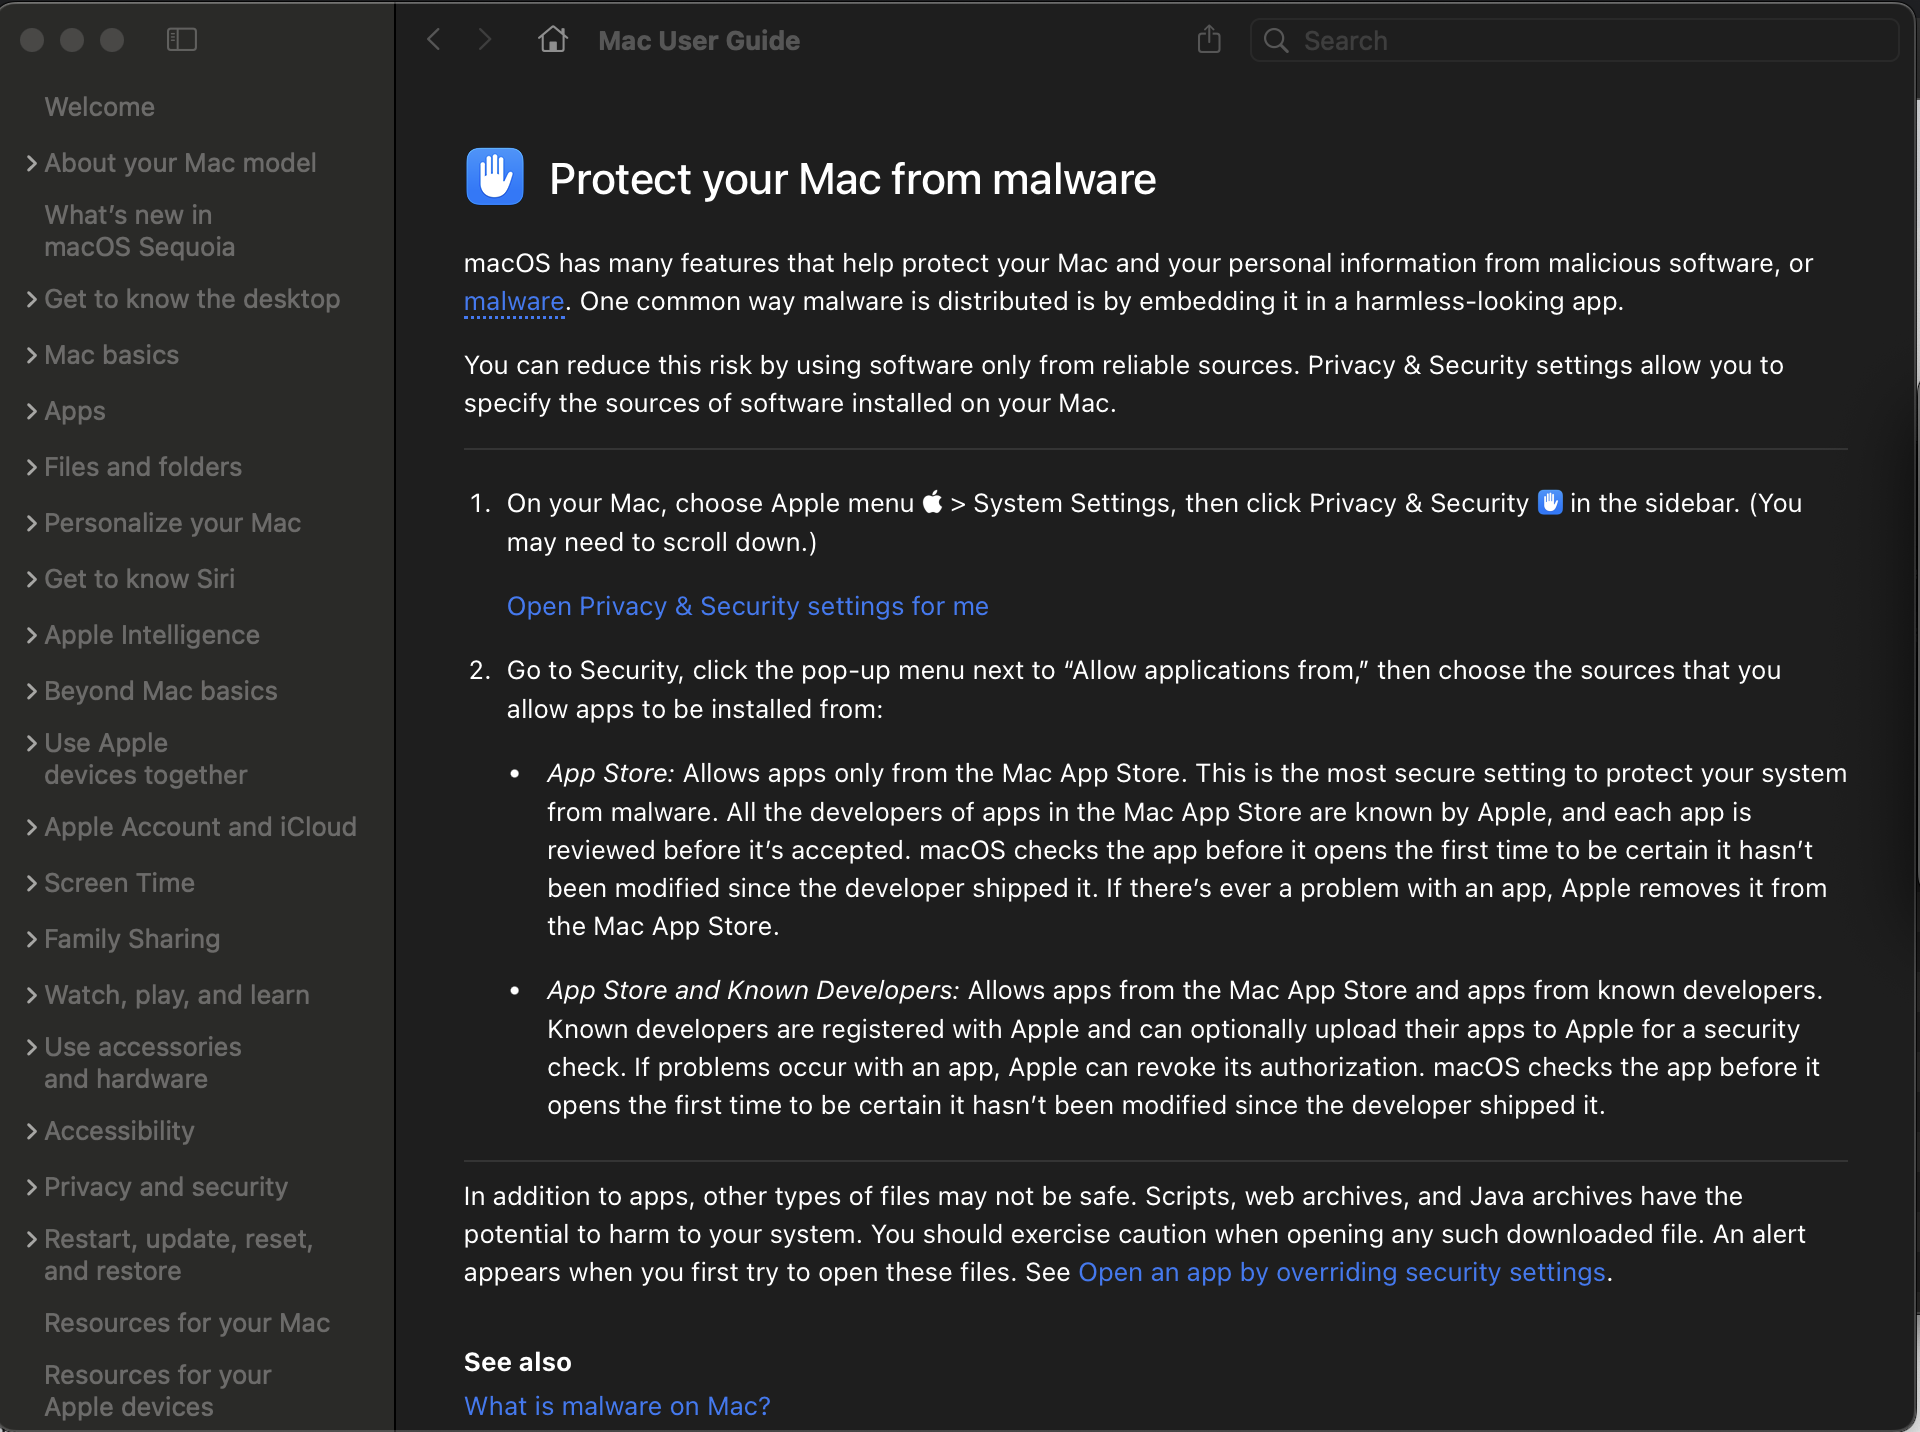Expand Privacy and security section
The image size is (1920, 1432).
(x=32, y=1187)
